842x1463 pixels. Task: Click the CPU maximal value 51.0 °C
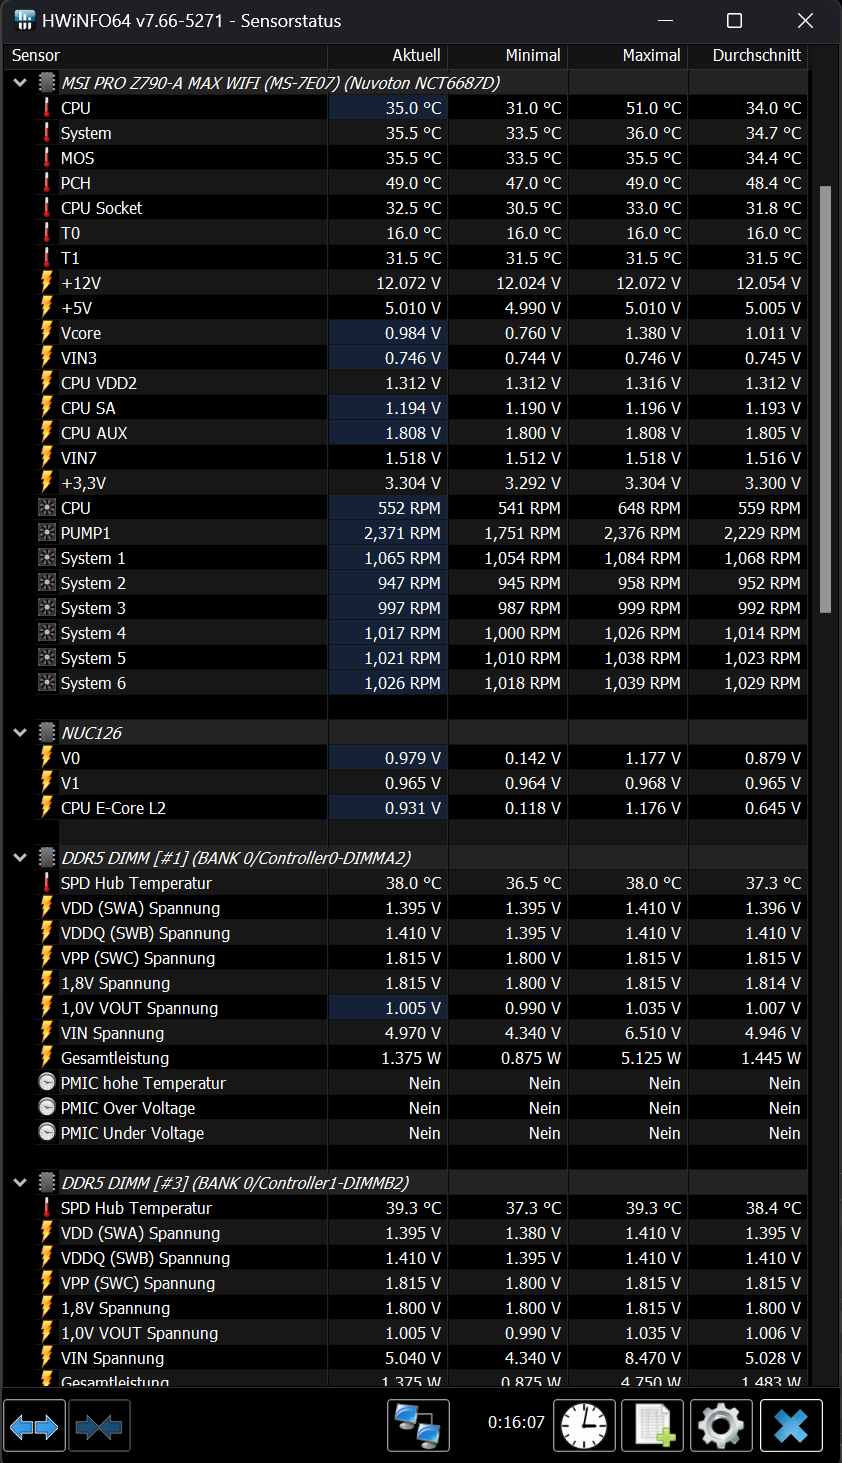pos(653,108)
